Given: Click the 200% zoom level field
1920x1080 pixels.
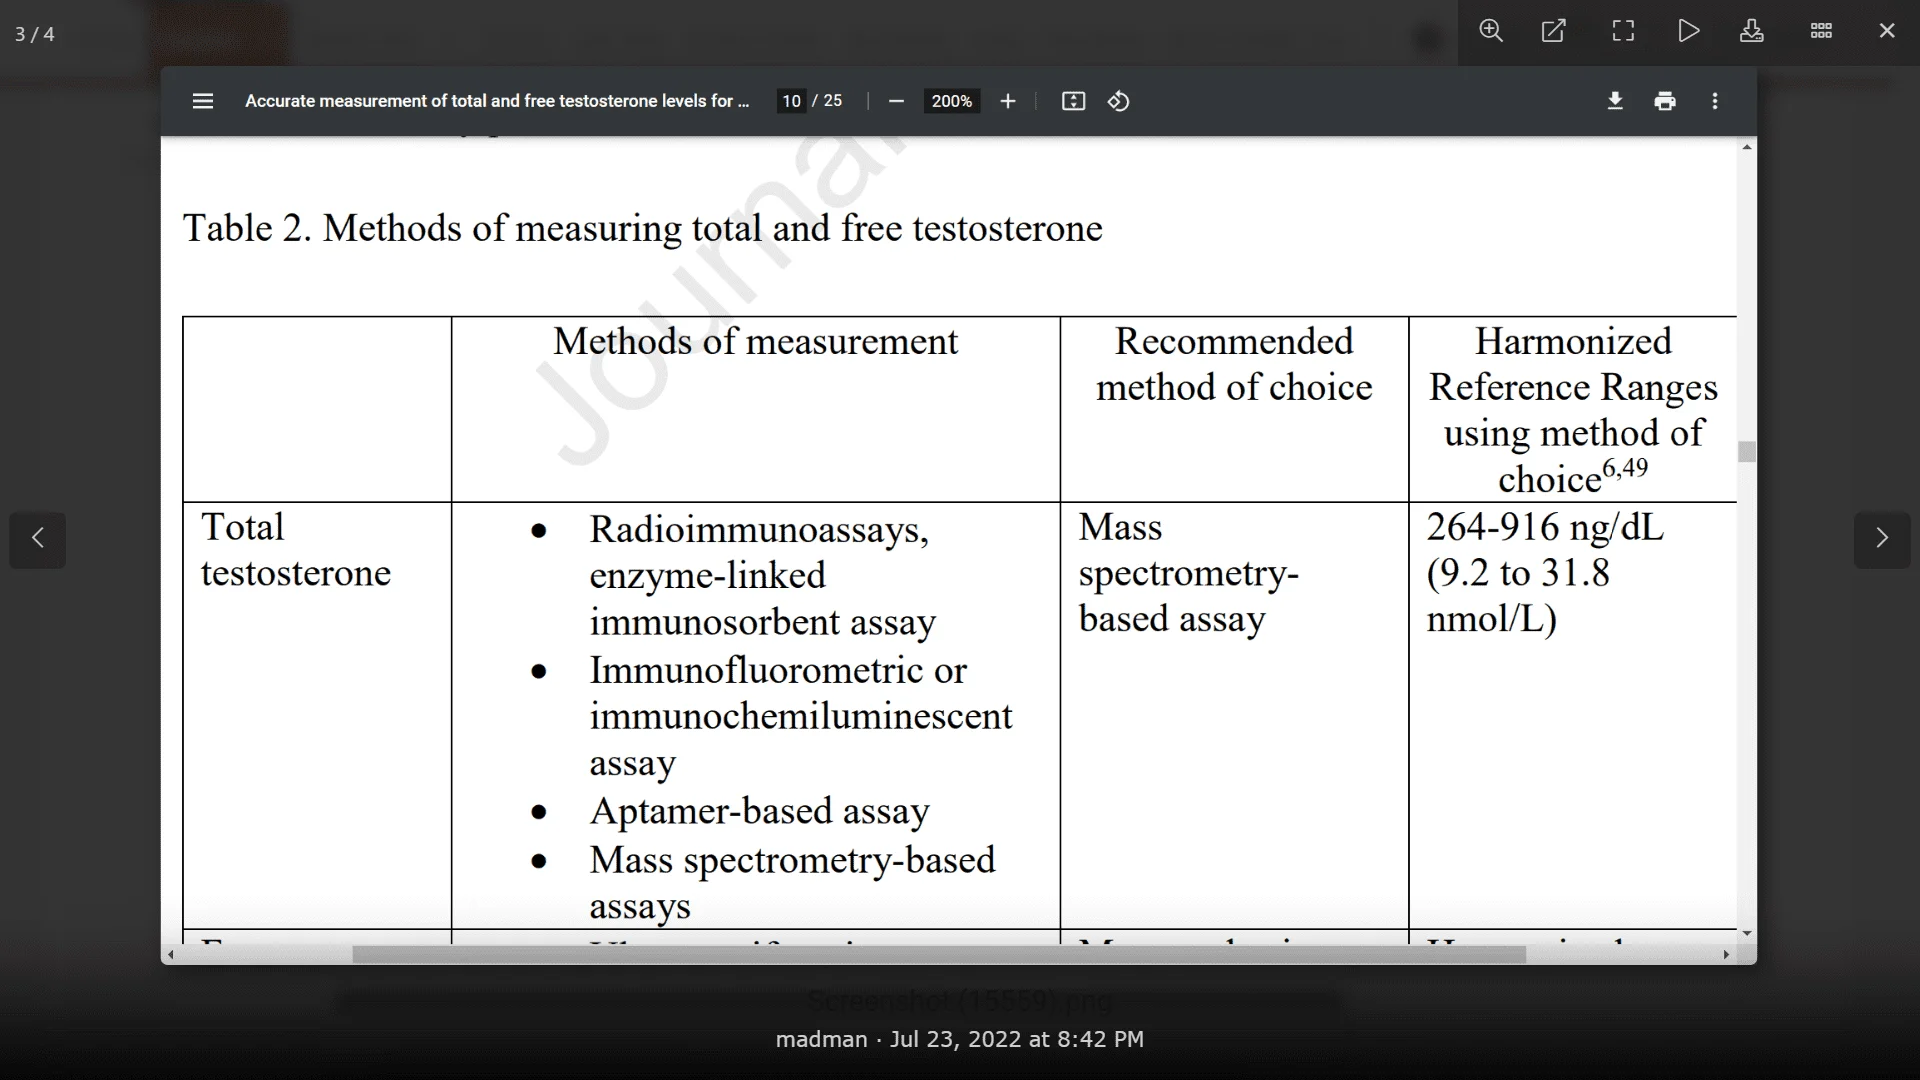Looking at the screenshot, I should point(951,101).
